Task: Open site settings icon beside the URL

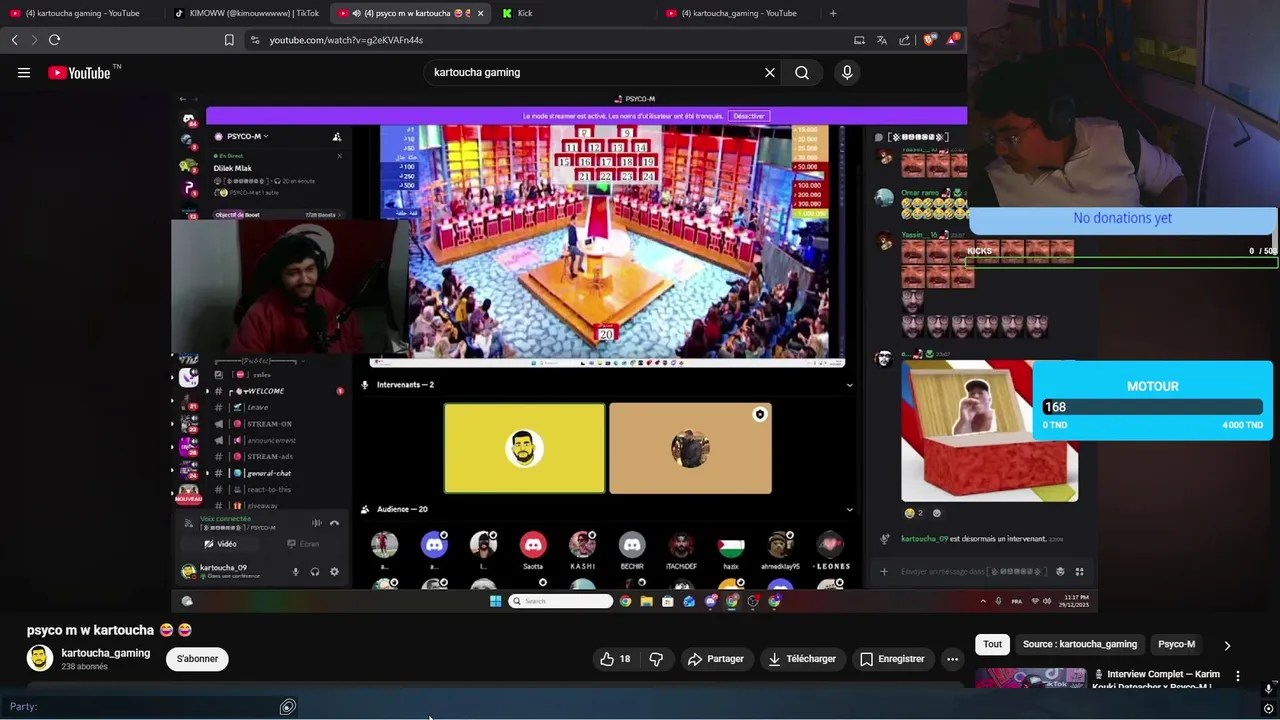Action: [255, 40]
